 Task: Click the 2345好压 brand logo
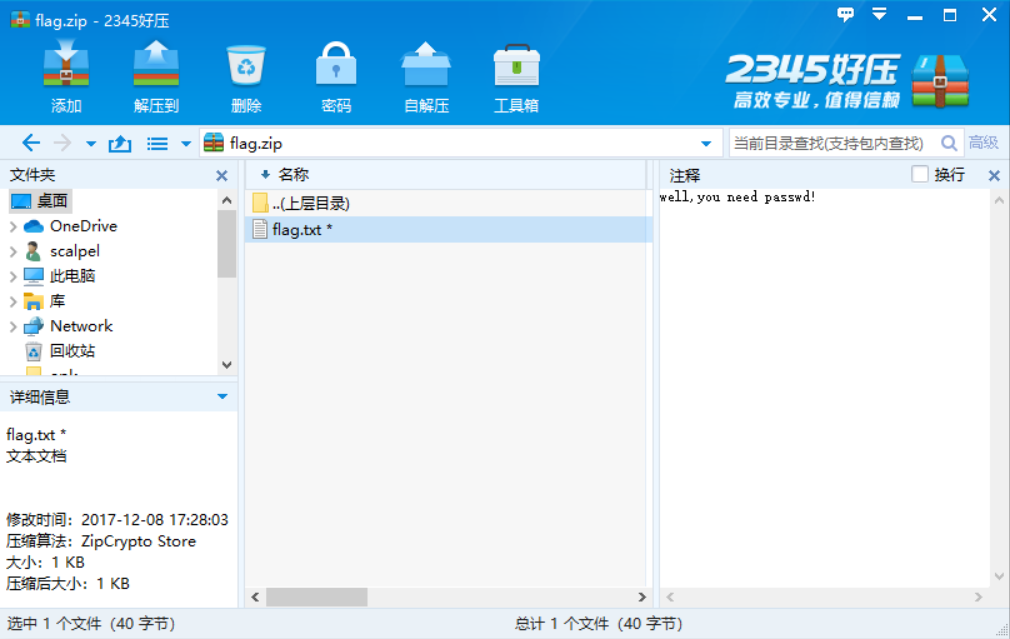[847, 81]
